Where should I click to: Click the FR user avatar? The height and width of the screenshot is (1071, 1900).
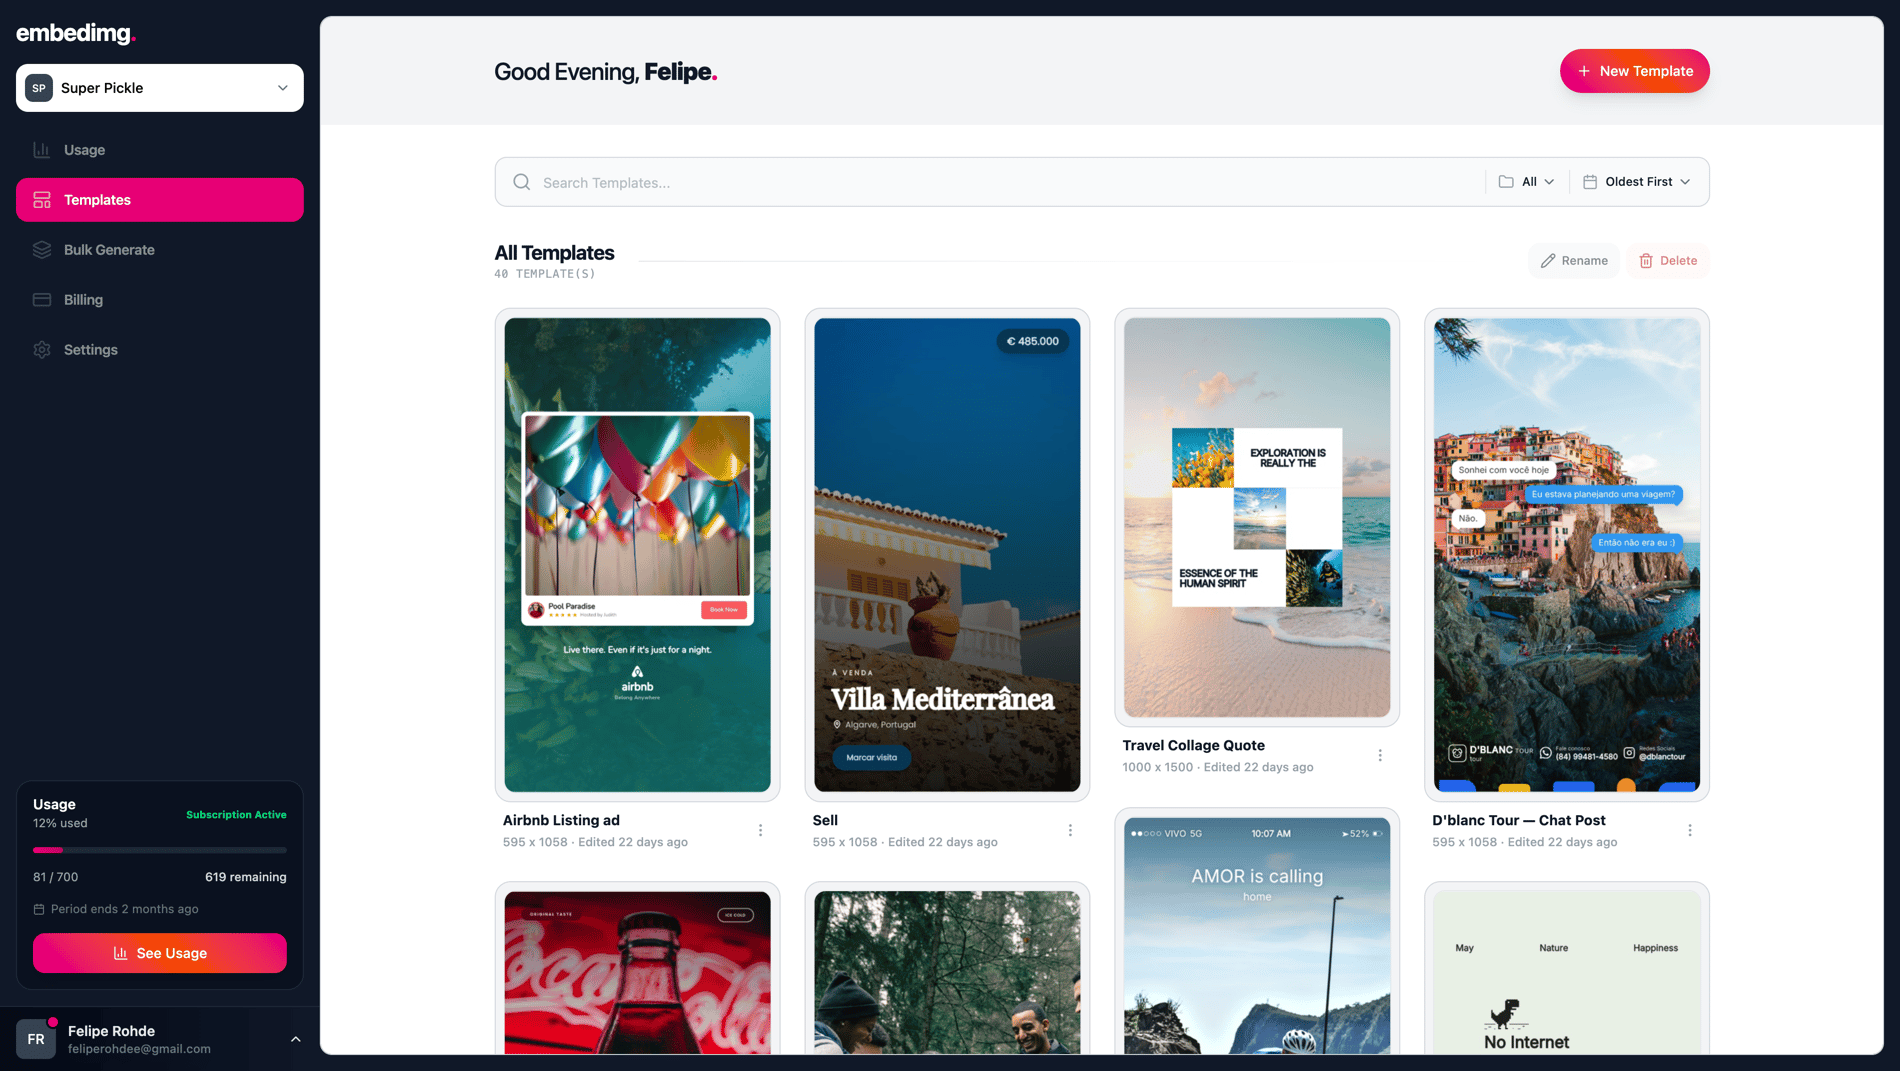coord(36,1039)
